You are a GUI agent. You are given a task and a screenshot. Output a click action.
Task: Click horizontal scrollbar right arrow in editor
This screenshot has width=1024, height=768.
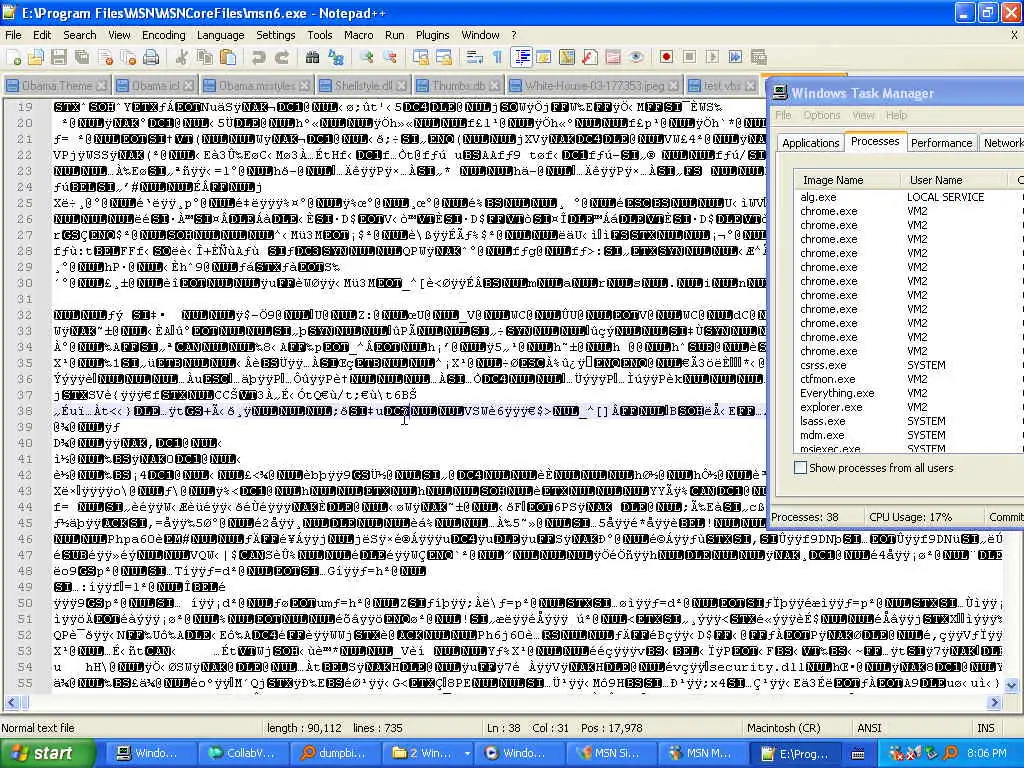pos(994,703)
